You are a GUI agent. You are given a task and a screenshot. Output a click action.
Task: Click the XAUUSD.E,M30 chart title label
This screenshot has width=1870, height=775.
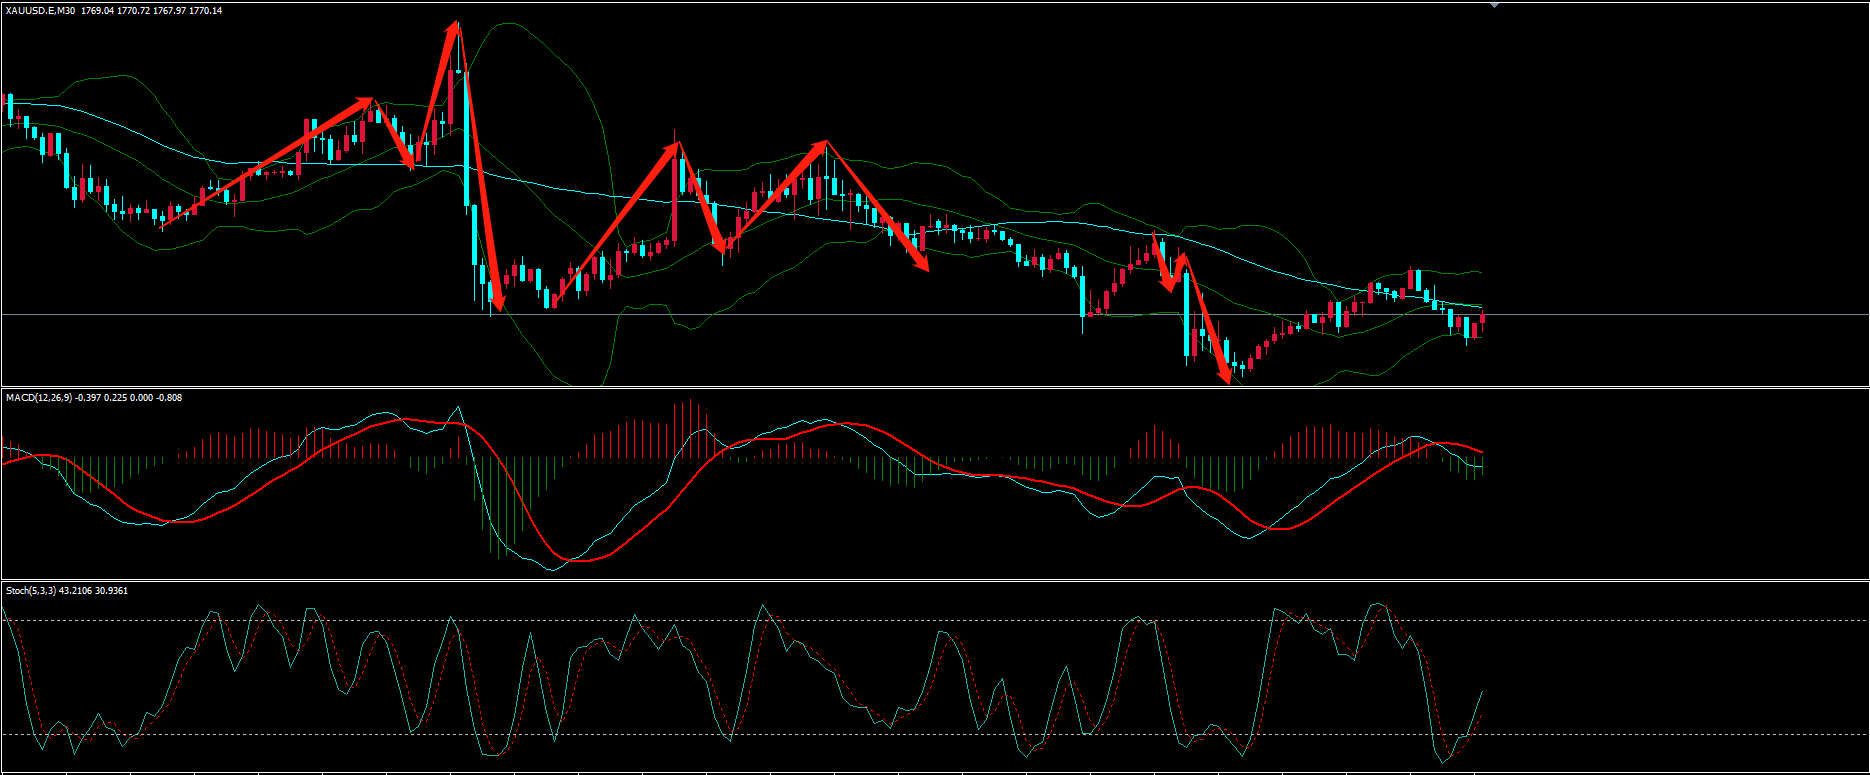pos(40,10)
